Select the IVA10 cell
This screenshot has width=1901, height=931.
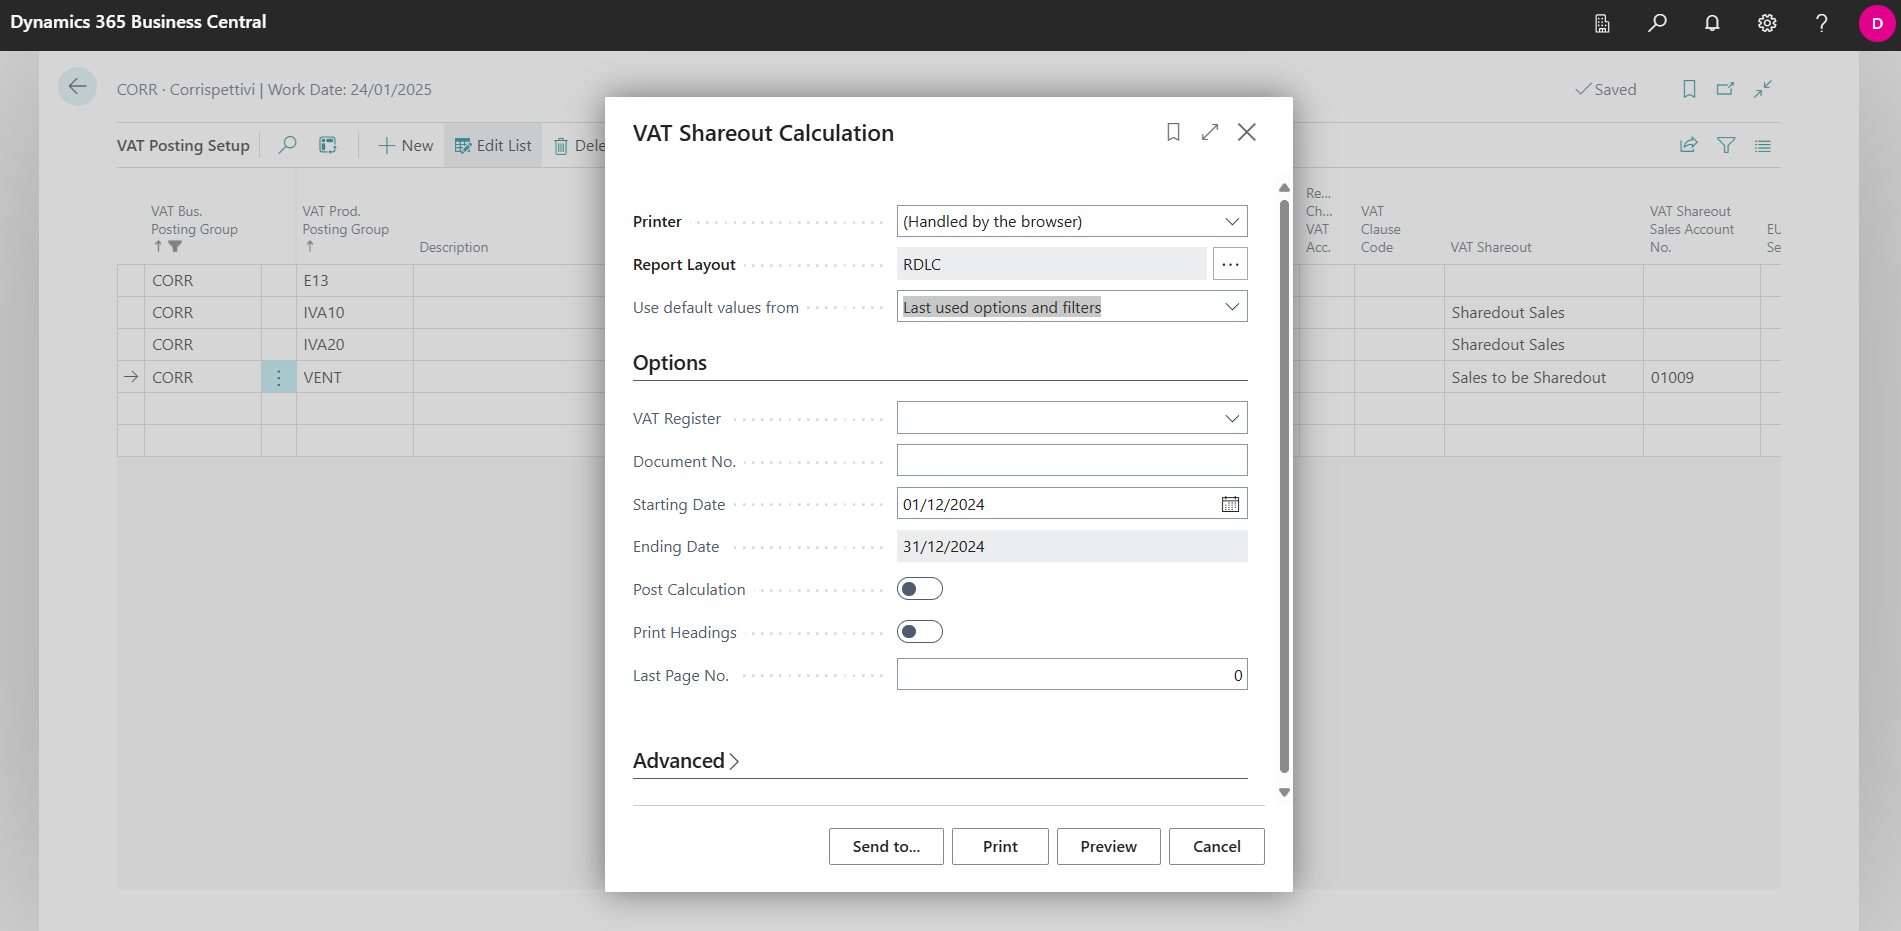(355, 313)
